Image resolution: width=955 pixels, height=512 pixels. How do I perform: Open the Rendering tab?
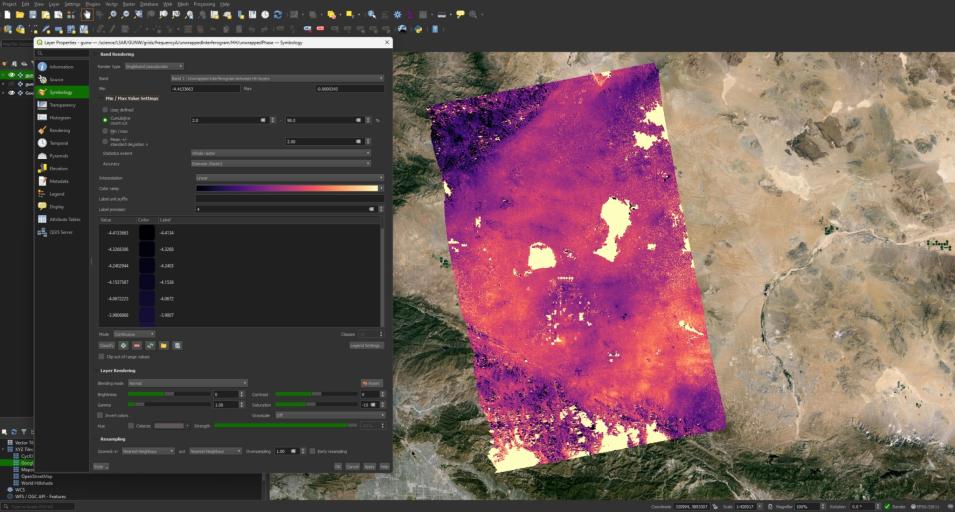point(62,130)
